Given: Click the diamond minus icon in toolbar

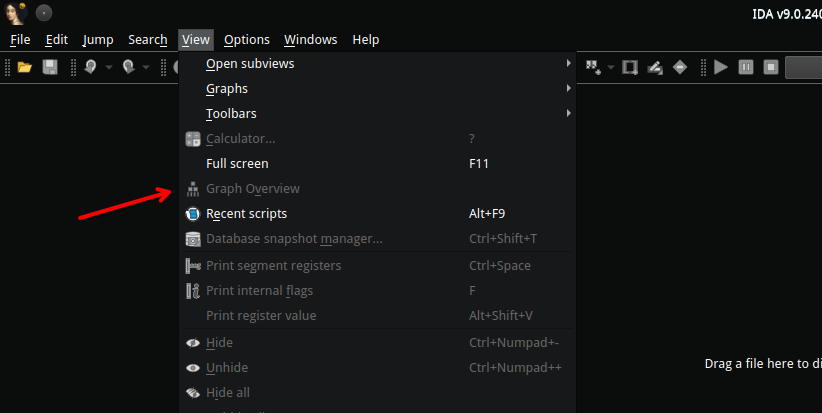Looking at the screenshot, I should pyautogui.click(x=680, y=67).
